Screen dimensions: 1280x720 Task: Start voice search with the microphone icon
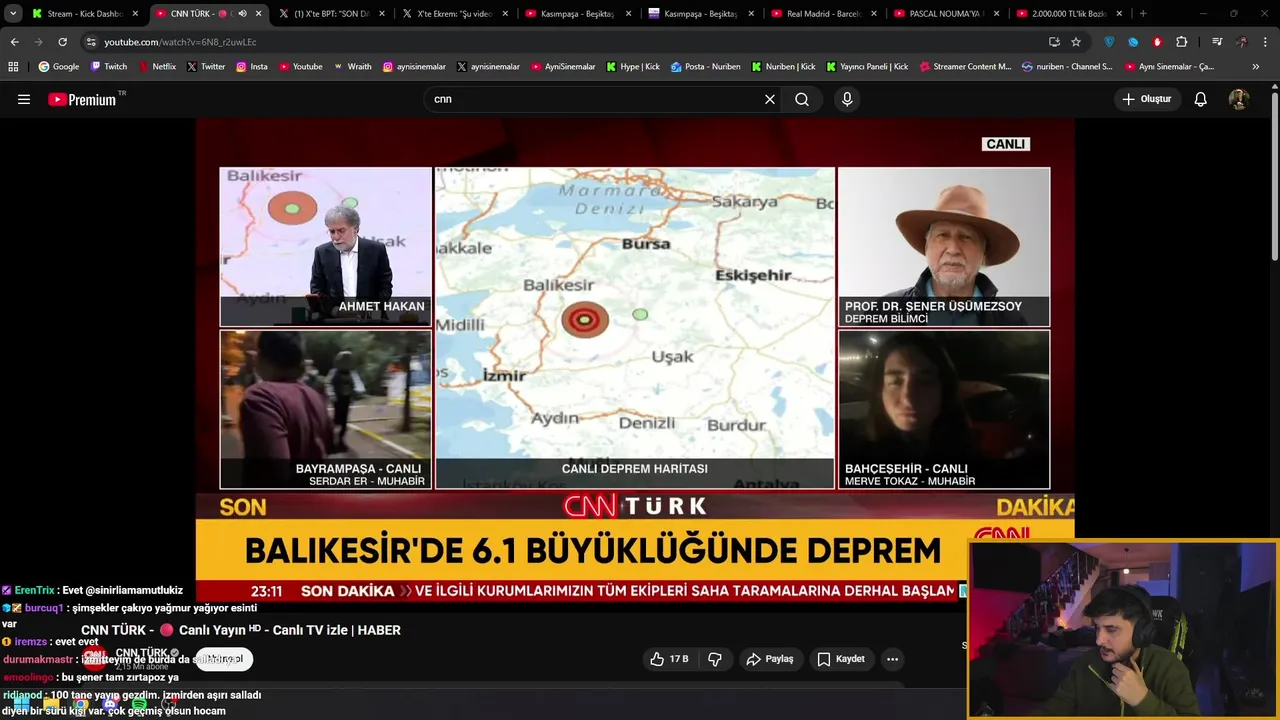point(847,99)
